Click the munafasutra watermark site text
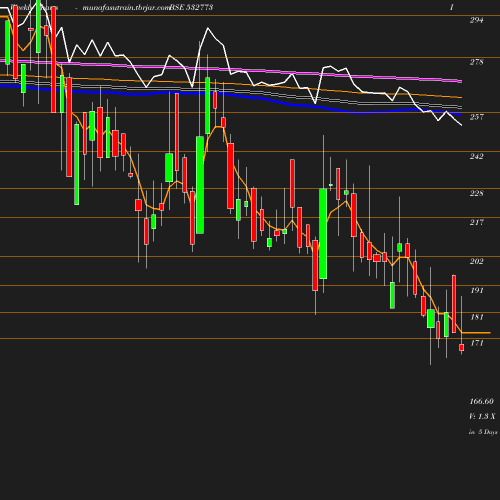 pyautogui.click(x=126, y=7)
